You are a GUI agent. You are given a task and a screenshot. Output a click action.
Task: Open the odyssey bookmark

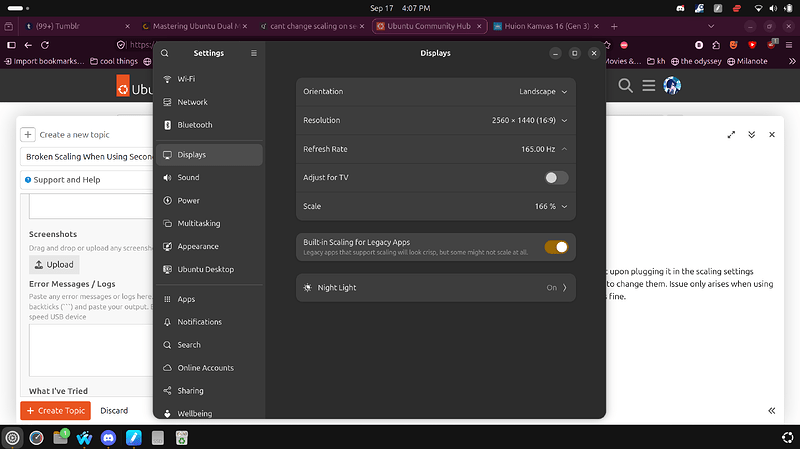(x=696, y=61)
